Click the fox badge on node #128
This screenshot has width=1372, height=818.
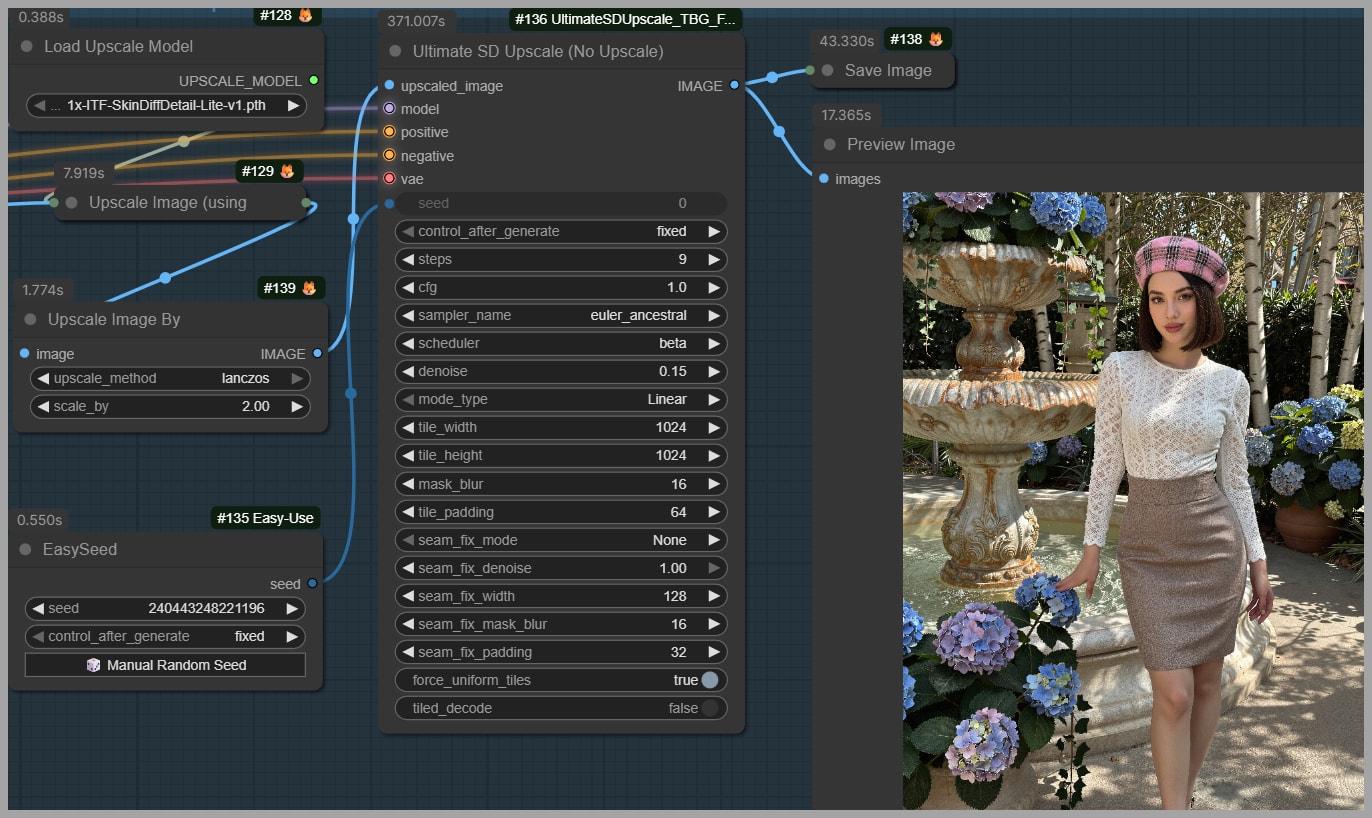[305, 15]
